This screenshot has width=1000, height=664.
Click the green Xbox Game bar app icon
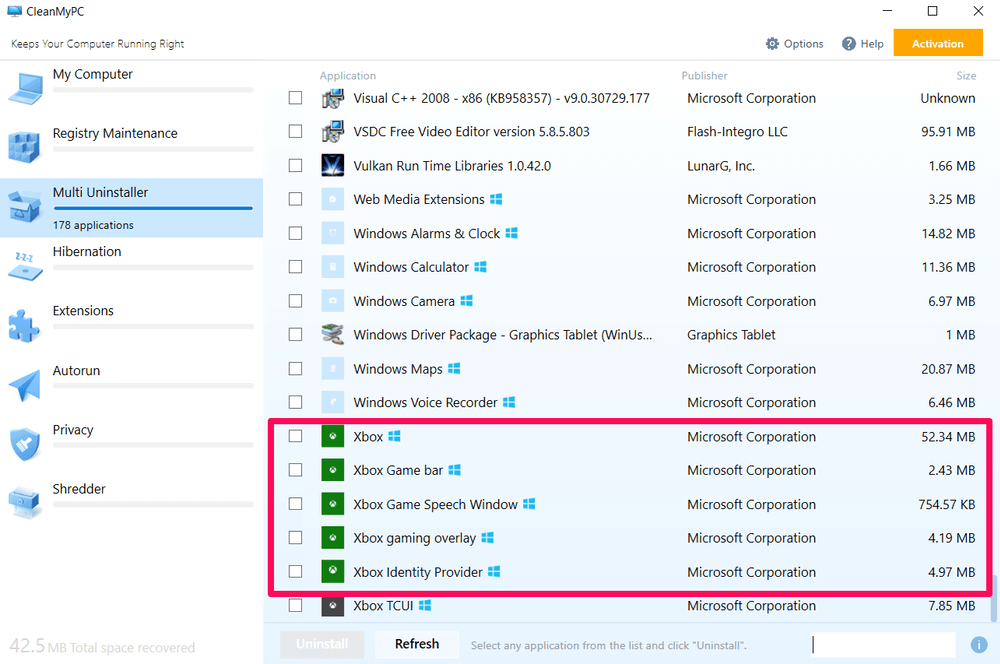(332, 470)
